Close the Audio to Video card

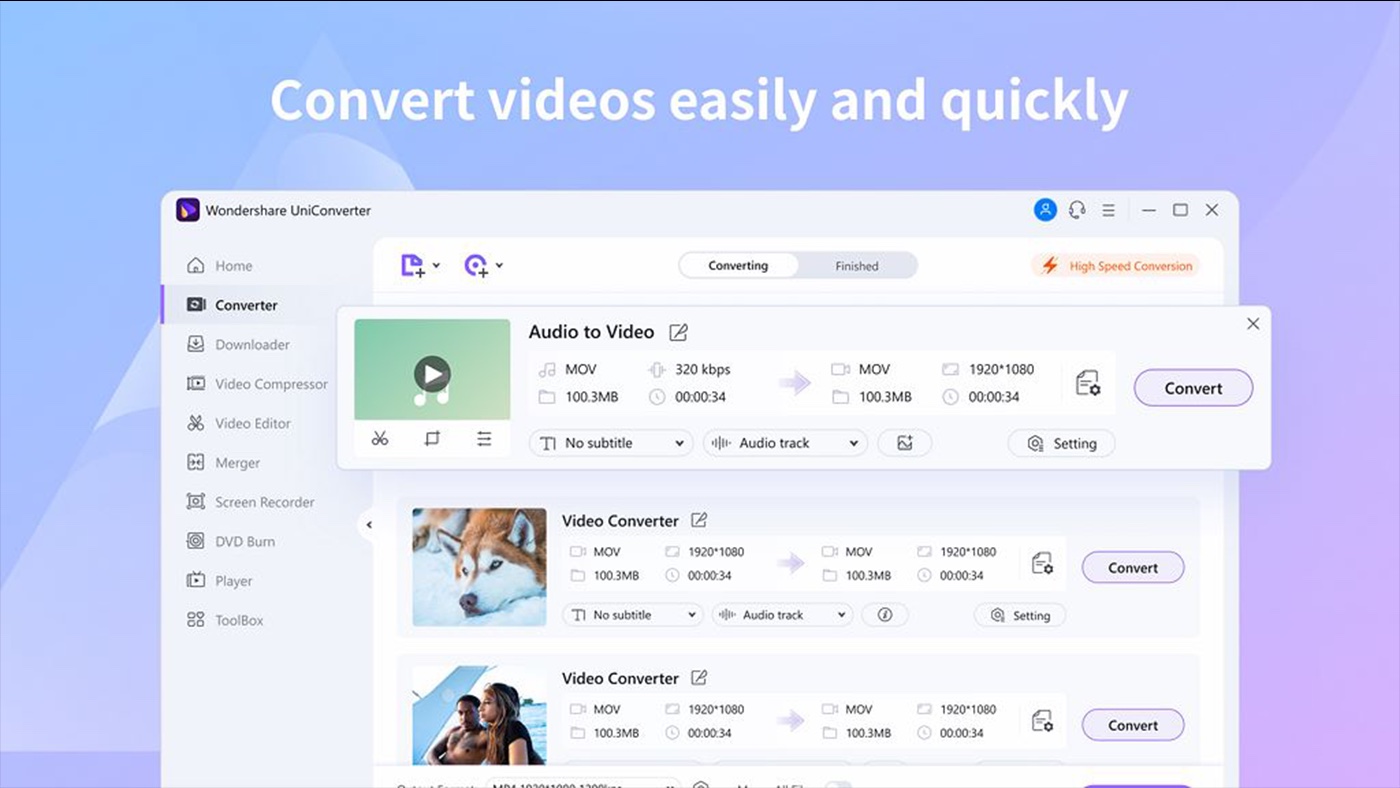pyautogui.click(x=1253, y=324)
